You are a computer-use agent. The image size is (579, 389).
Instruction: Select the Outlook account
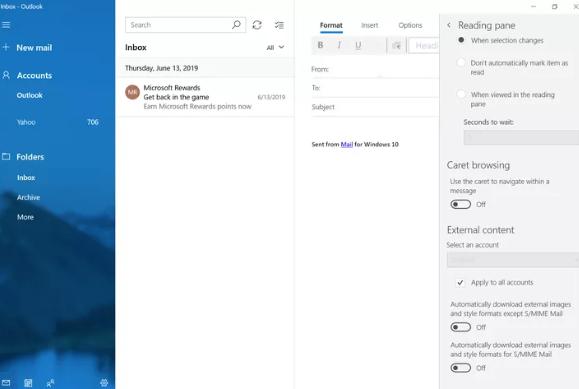click(x=30, y=95)
